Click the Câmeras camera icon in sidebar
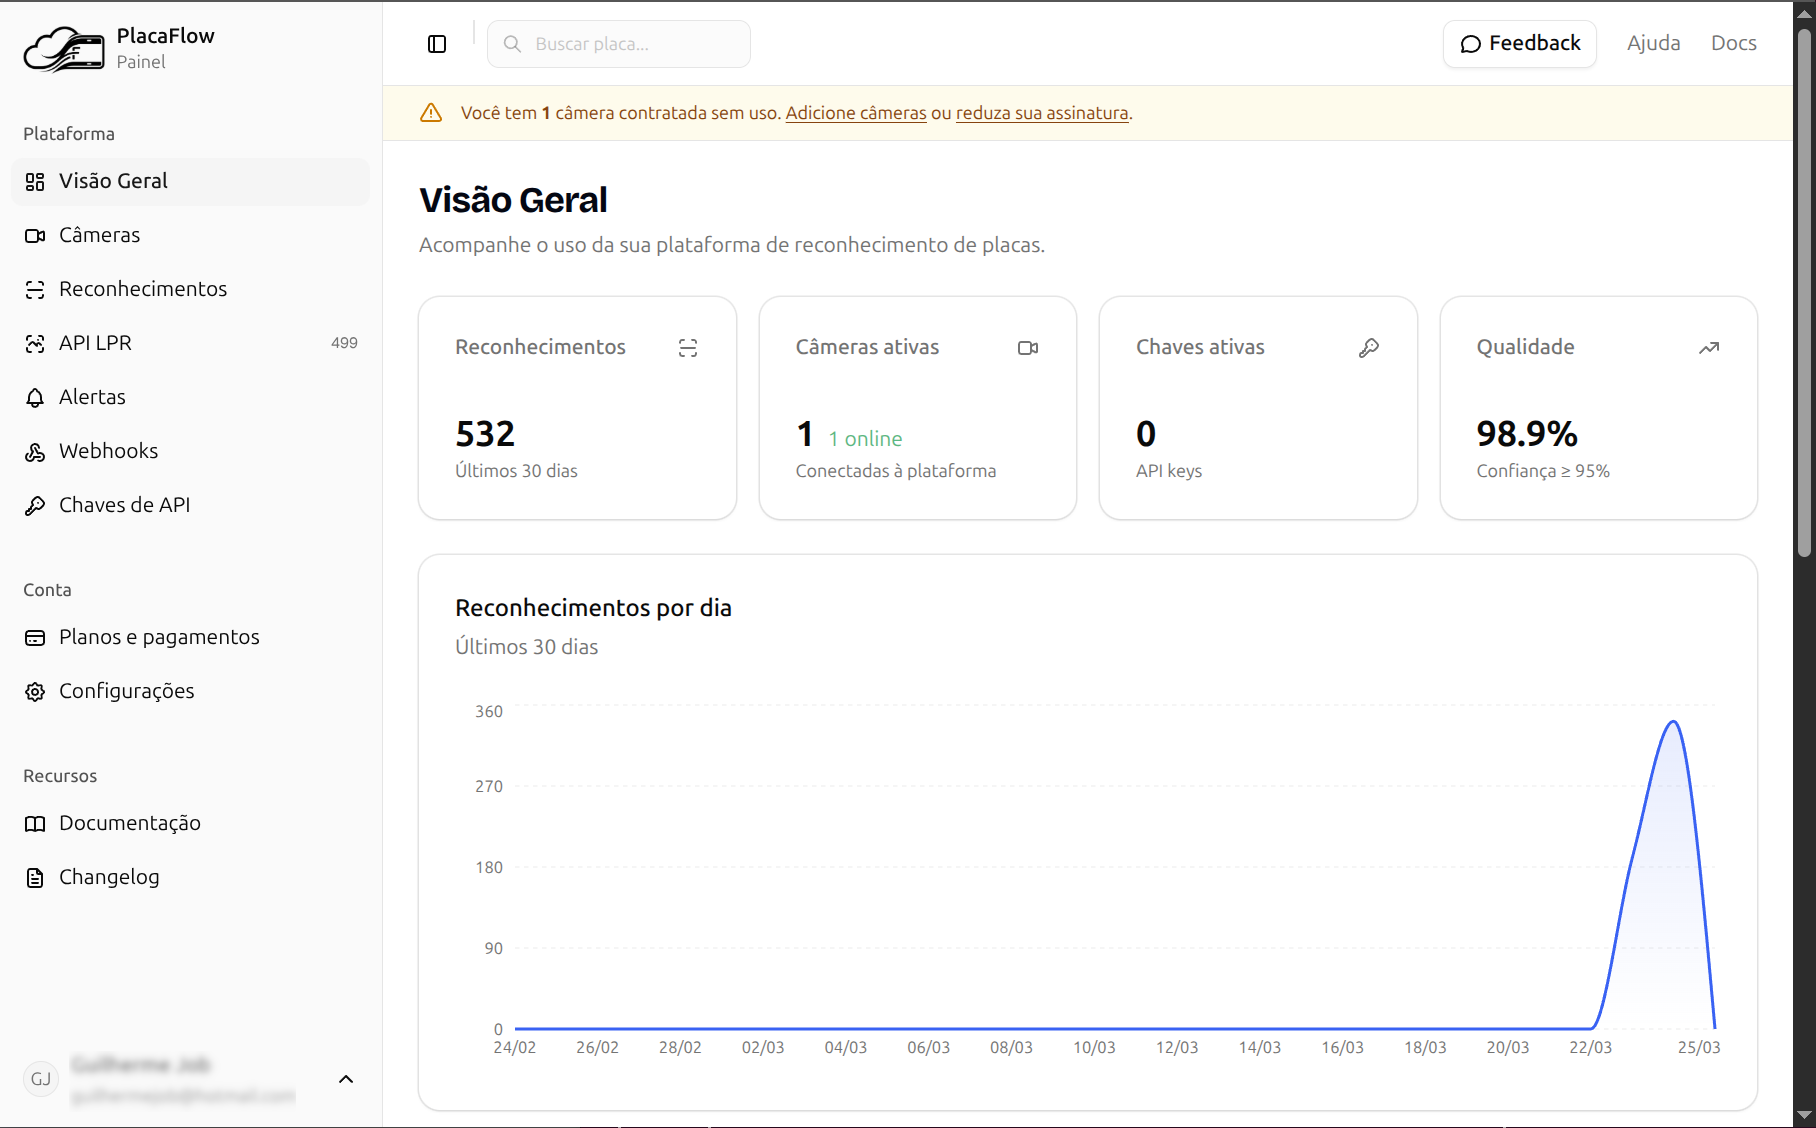 [35, 236]
